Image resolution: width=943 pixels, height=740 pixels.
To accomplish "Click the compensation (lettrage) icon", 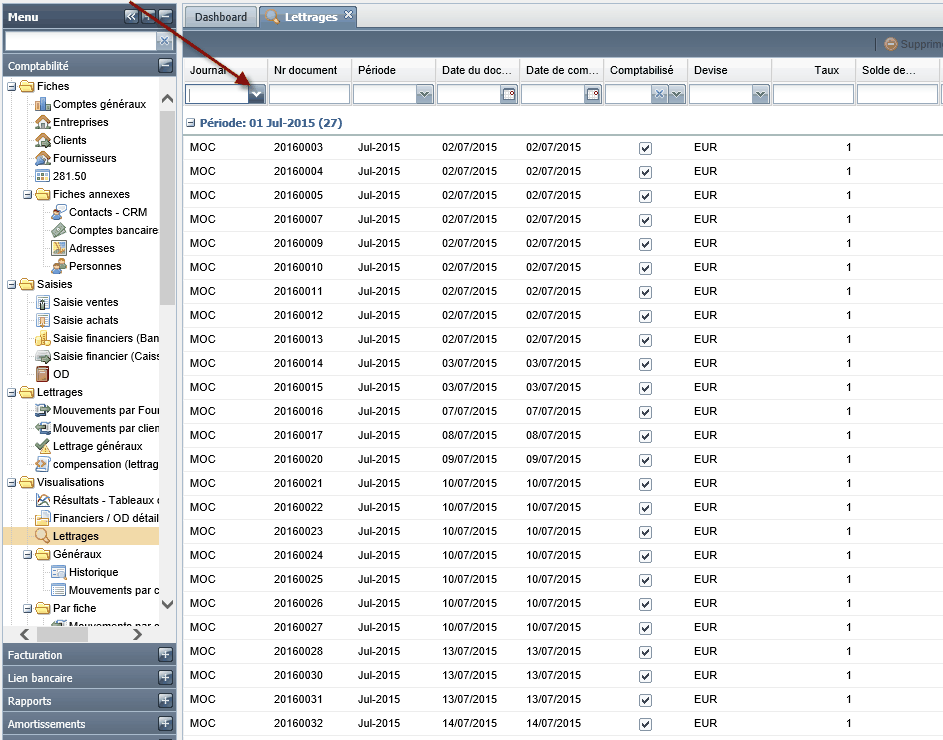I will pyautogui.click(x=43, y=464).
